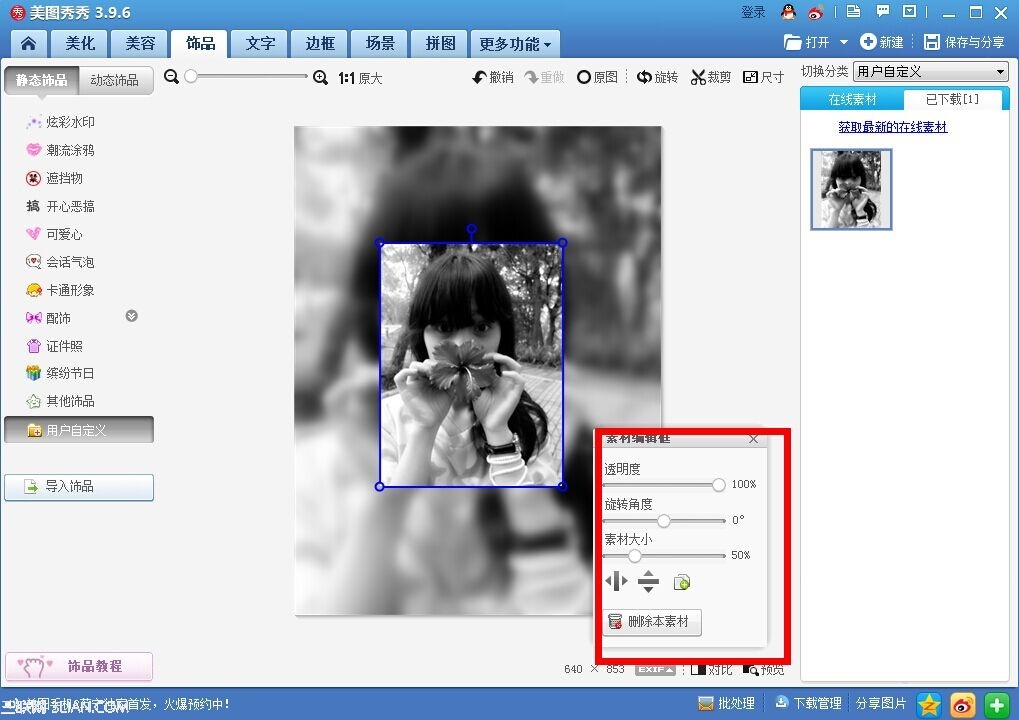
Task: Open the 场景 tab
Action: coord(380,44)
